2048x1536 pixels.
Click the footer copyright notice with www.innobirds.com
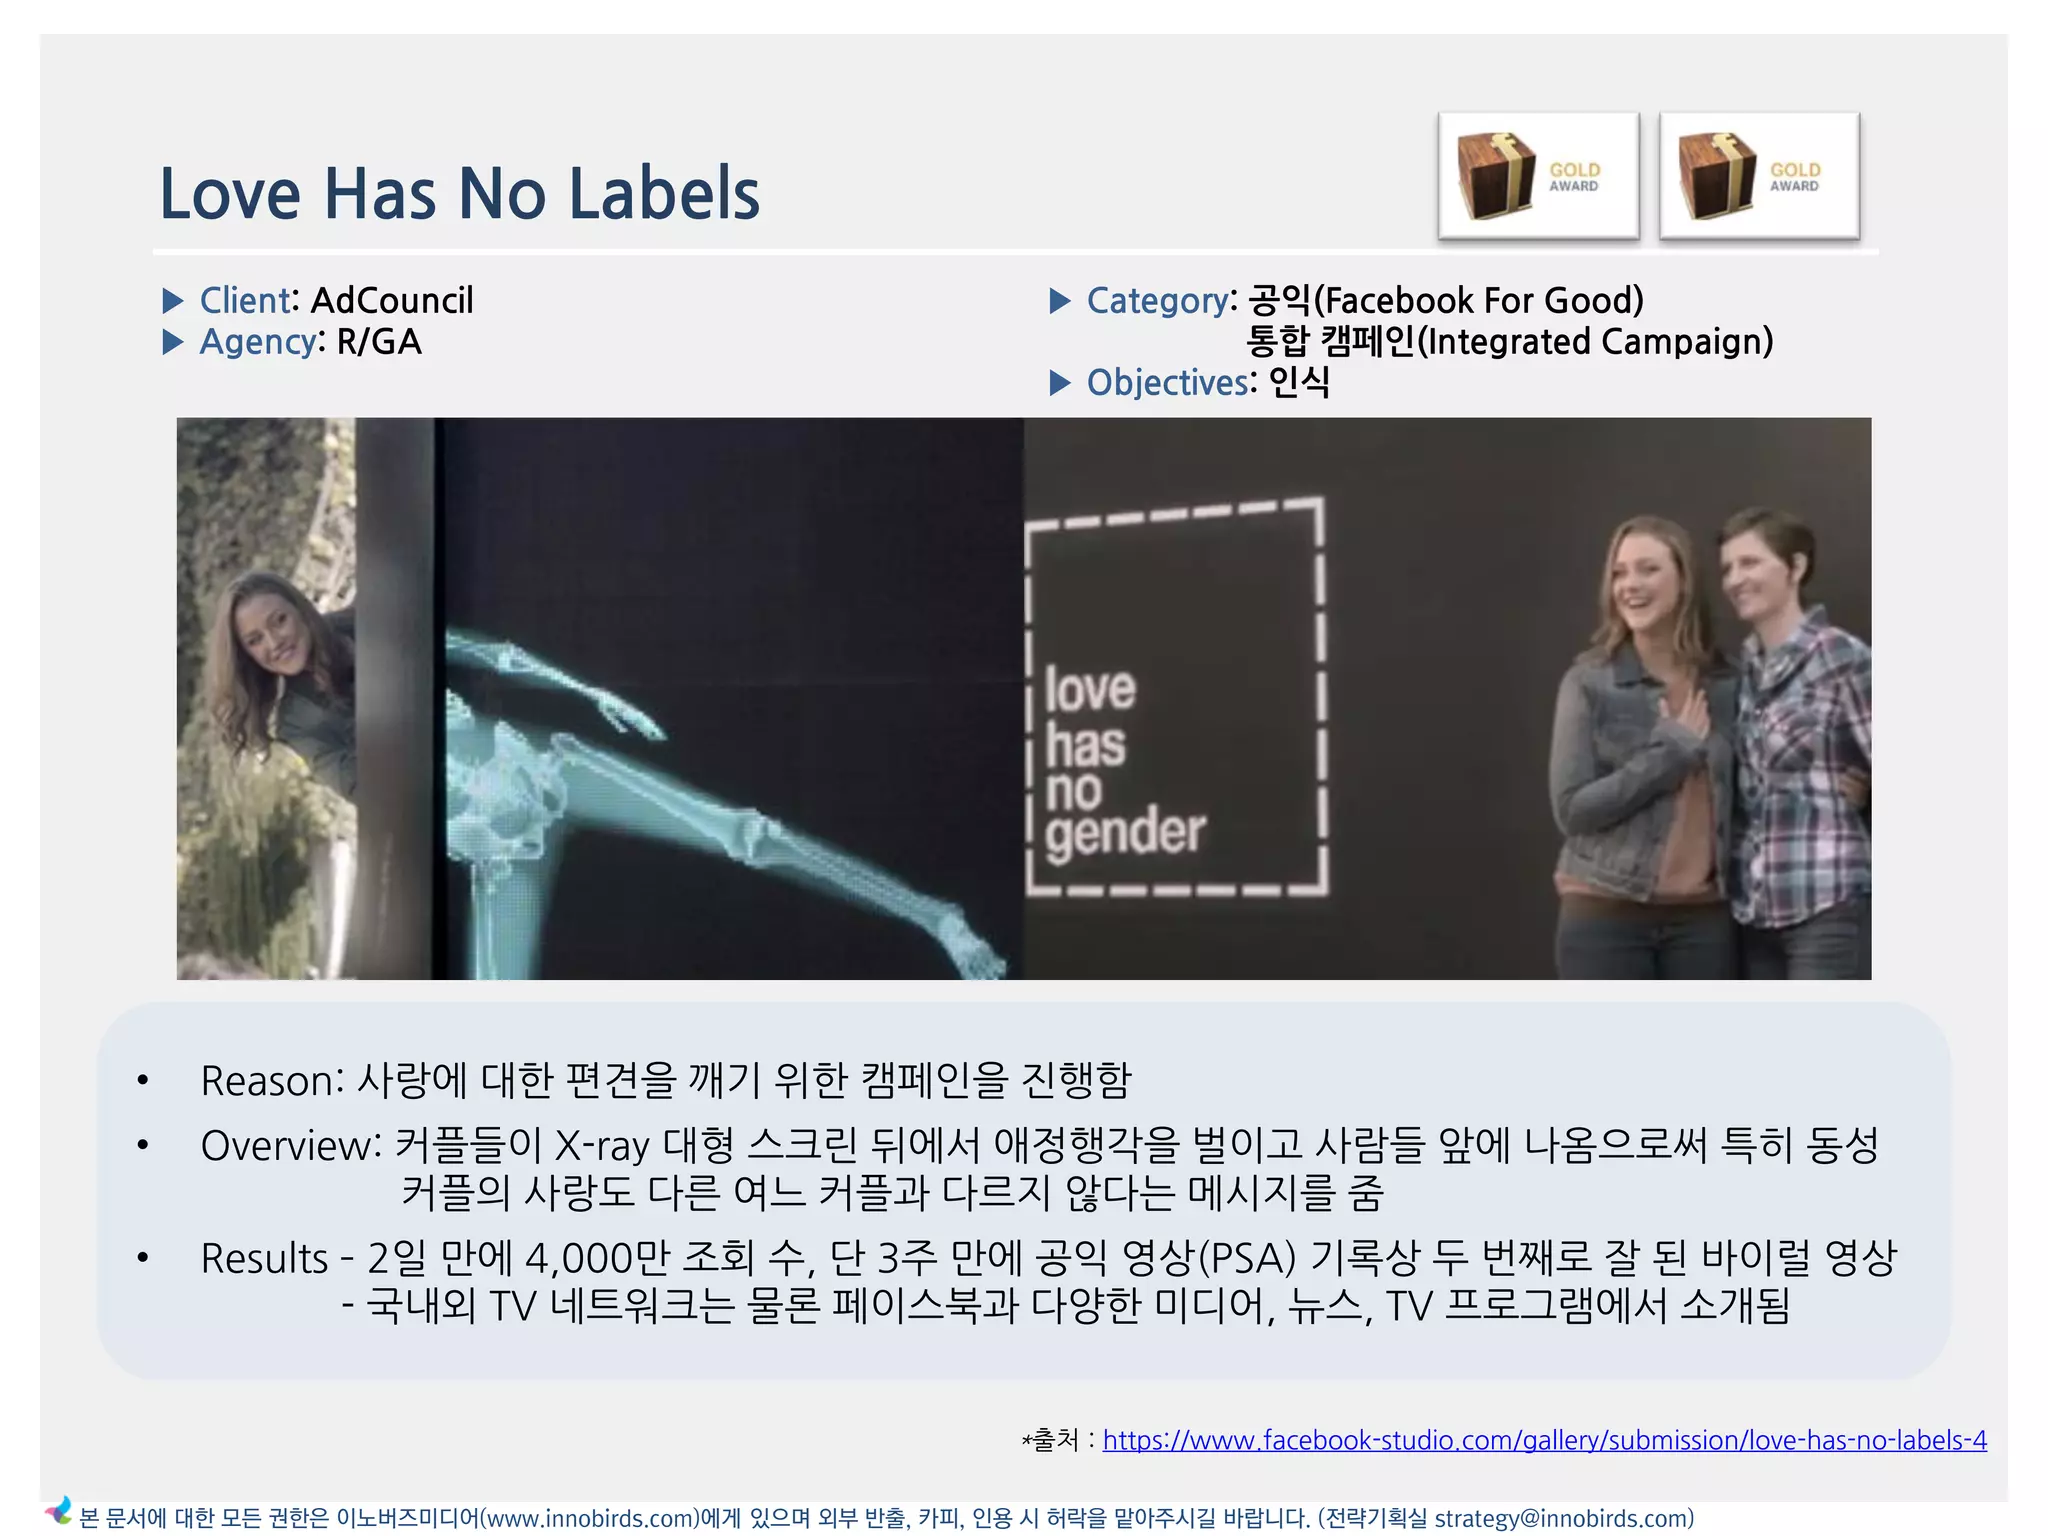click(886, 1518)
